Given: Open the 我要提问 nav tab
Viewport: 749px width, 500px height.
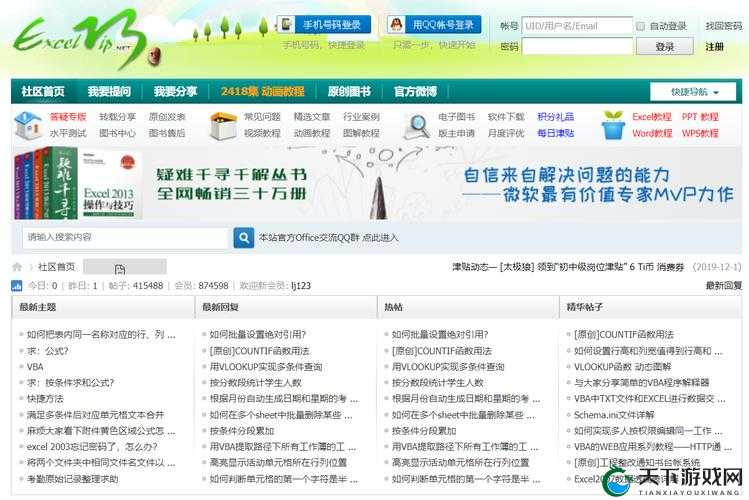Looking at the screenshot, I should point(109,91).
